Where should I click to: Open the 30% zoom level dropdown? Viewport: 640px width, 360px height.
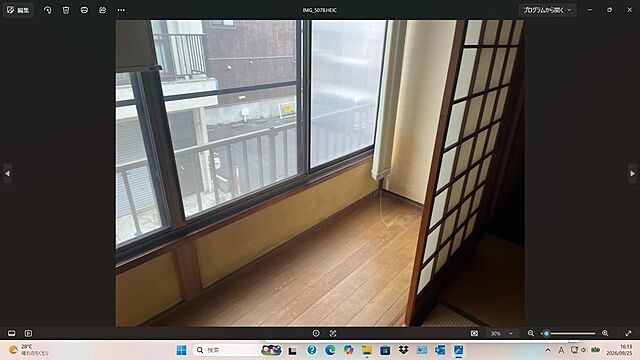click(x=502, y=333)
